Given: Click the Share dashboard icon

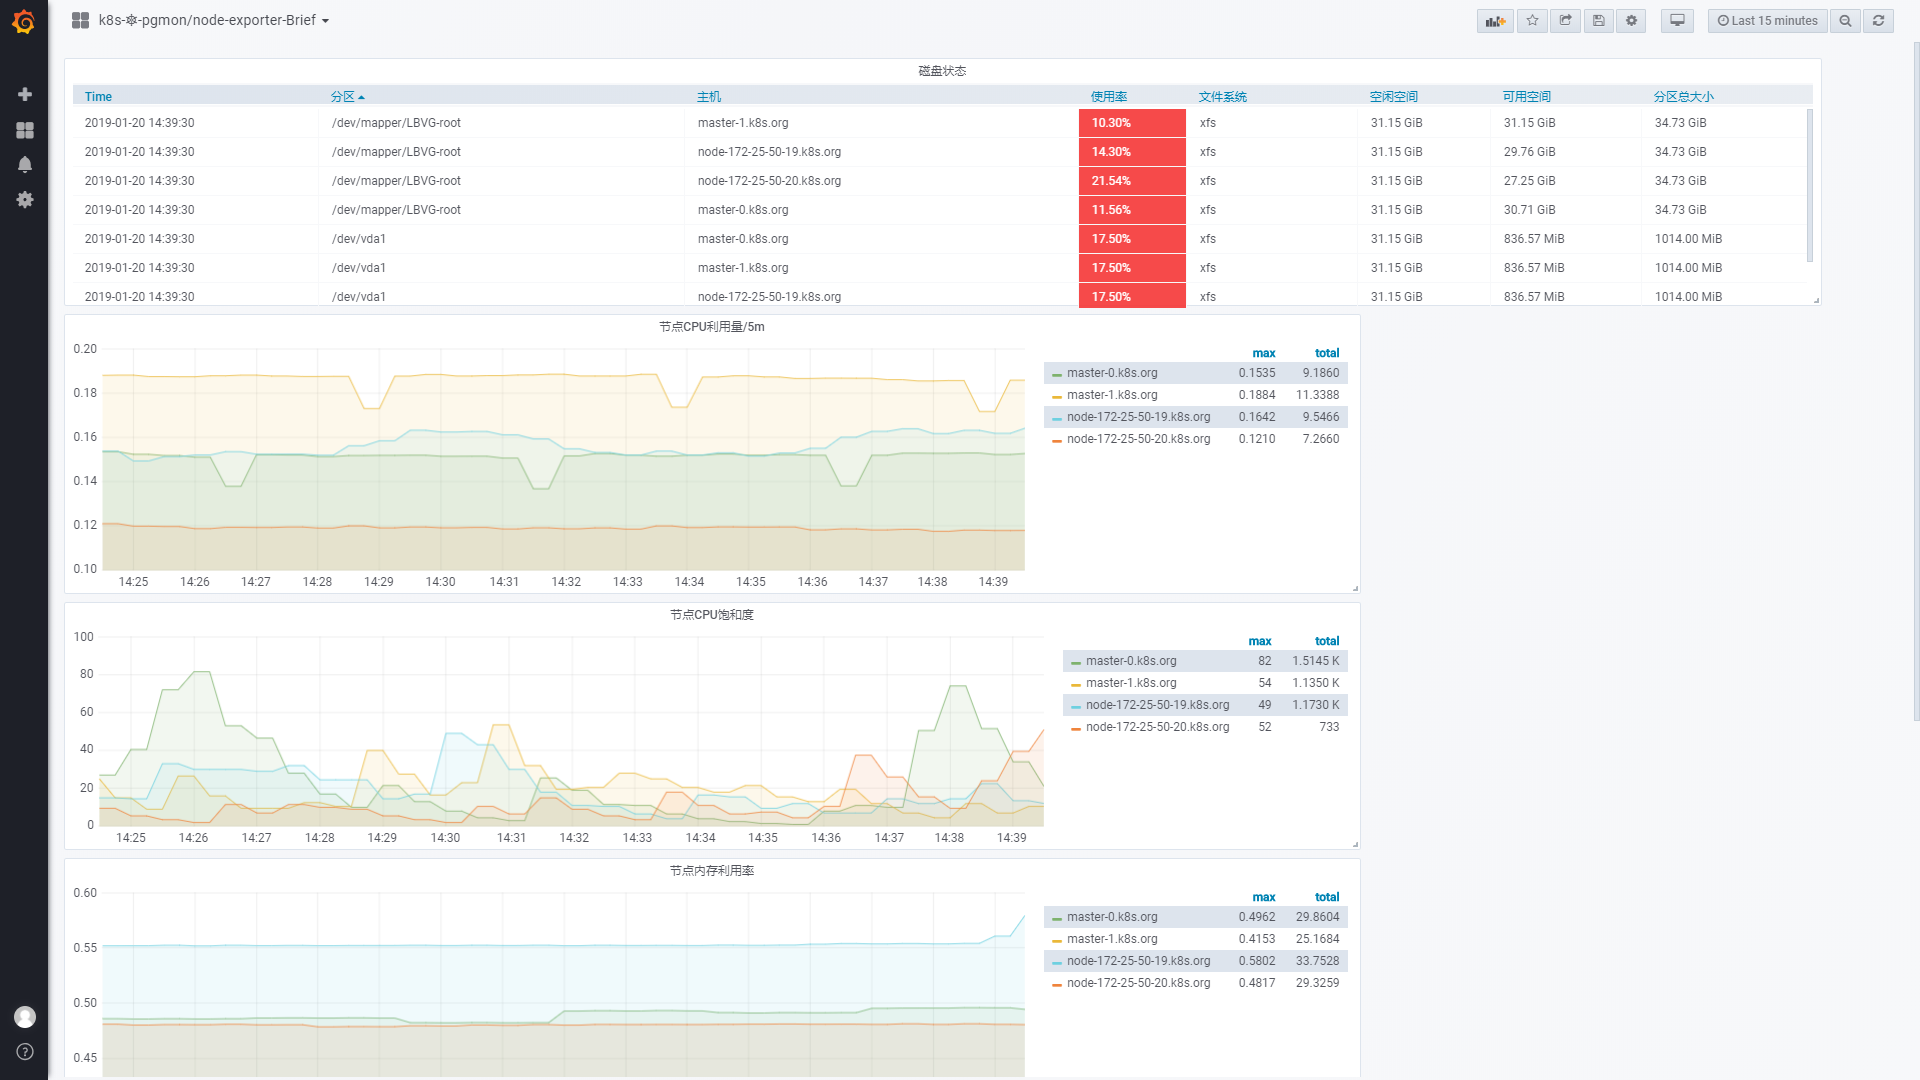Looking at the screenshot, I should (1565, 21).
